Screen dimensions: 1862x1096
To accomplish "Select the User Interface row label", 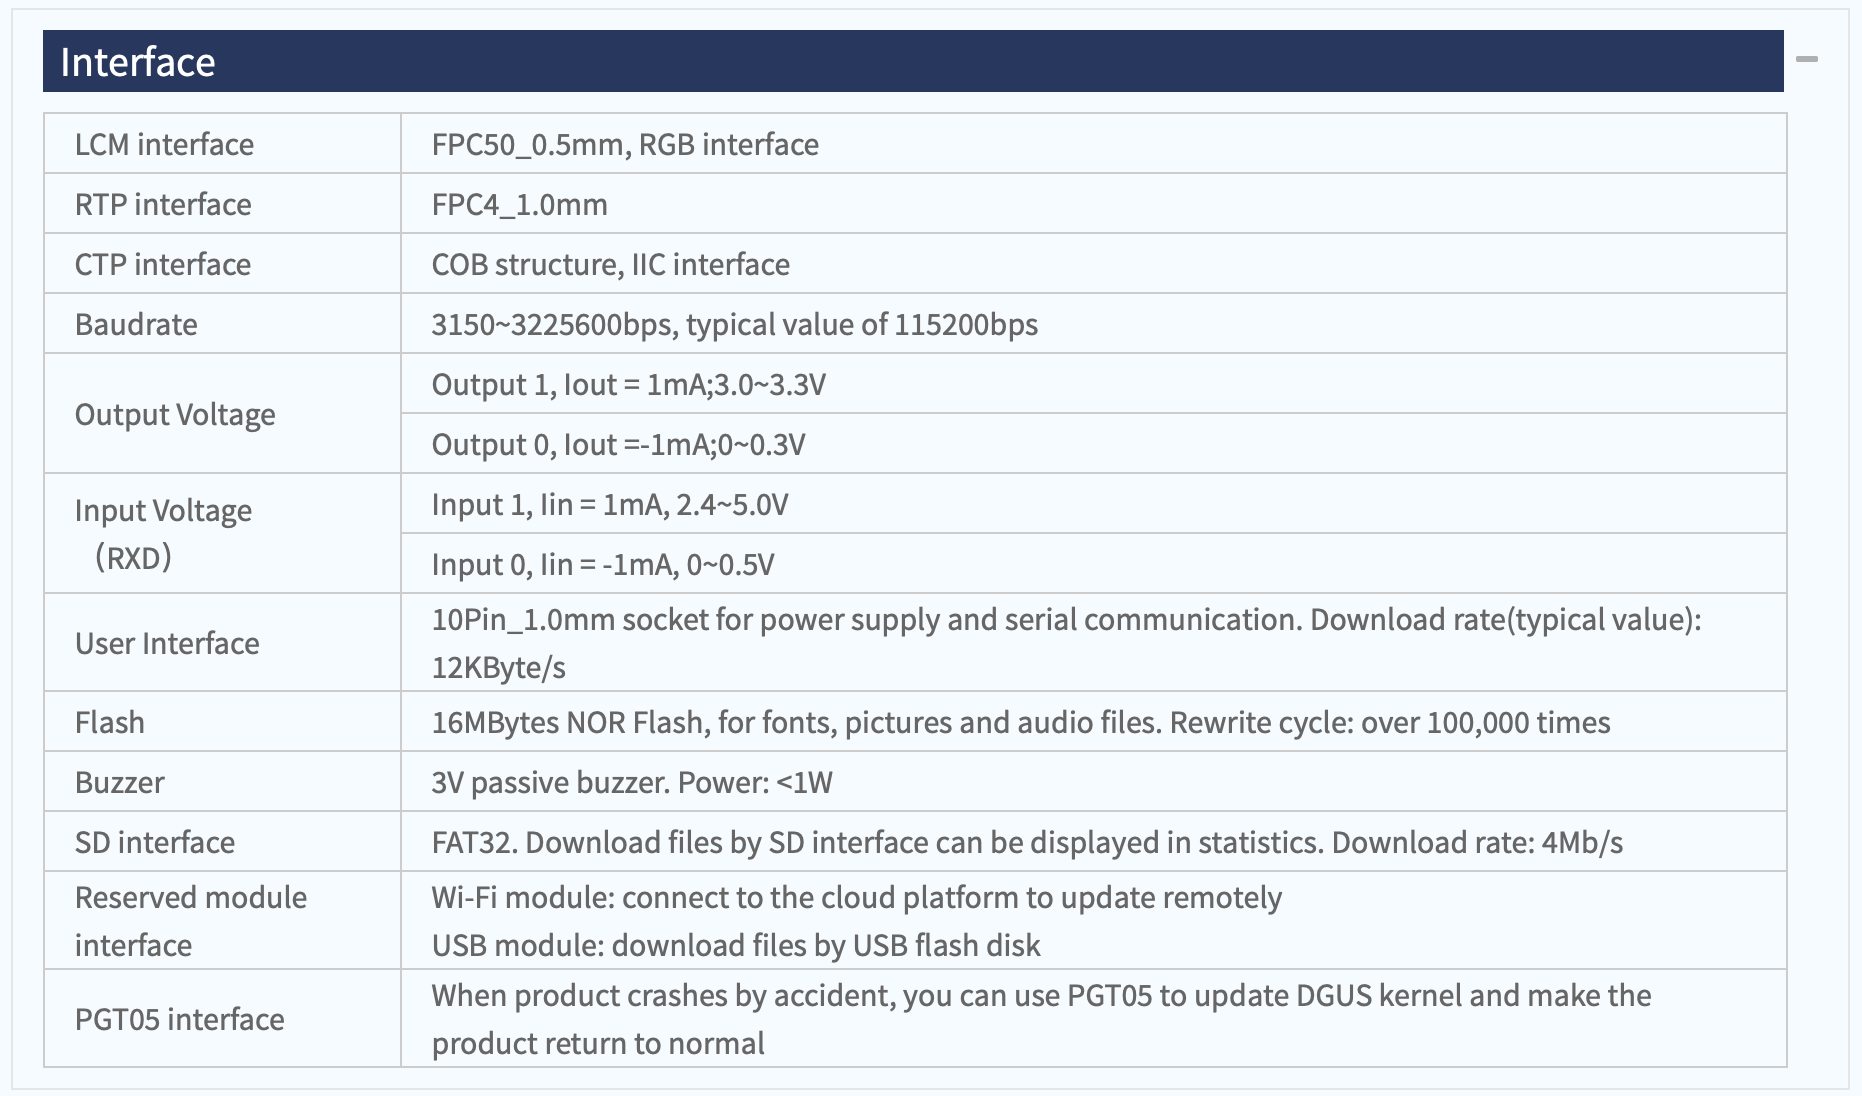I will 167,643.
